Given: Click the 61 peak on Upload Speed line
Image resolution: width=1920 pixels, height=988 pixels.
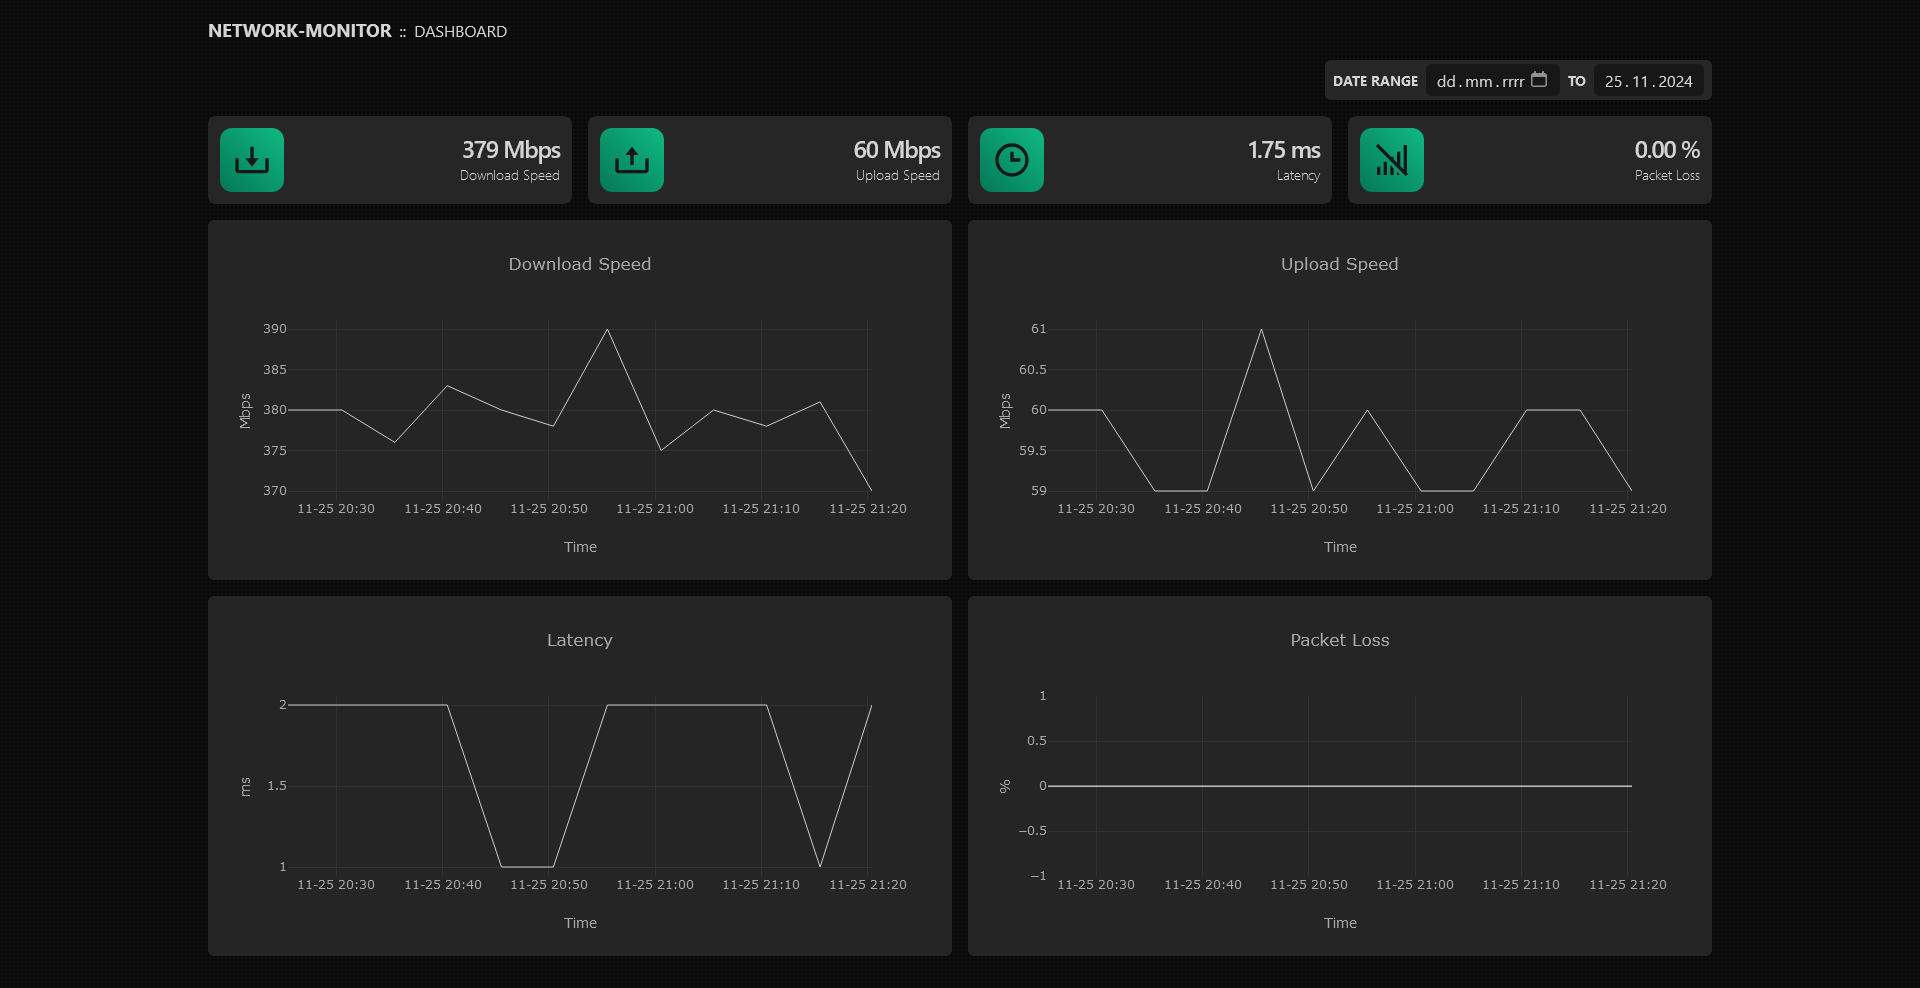Looking at the screenshot, I should [1261, 330].
